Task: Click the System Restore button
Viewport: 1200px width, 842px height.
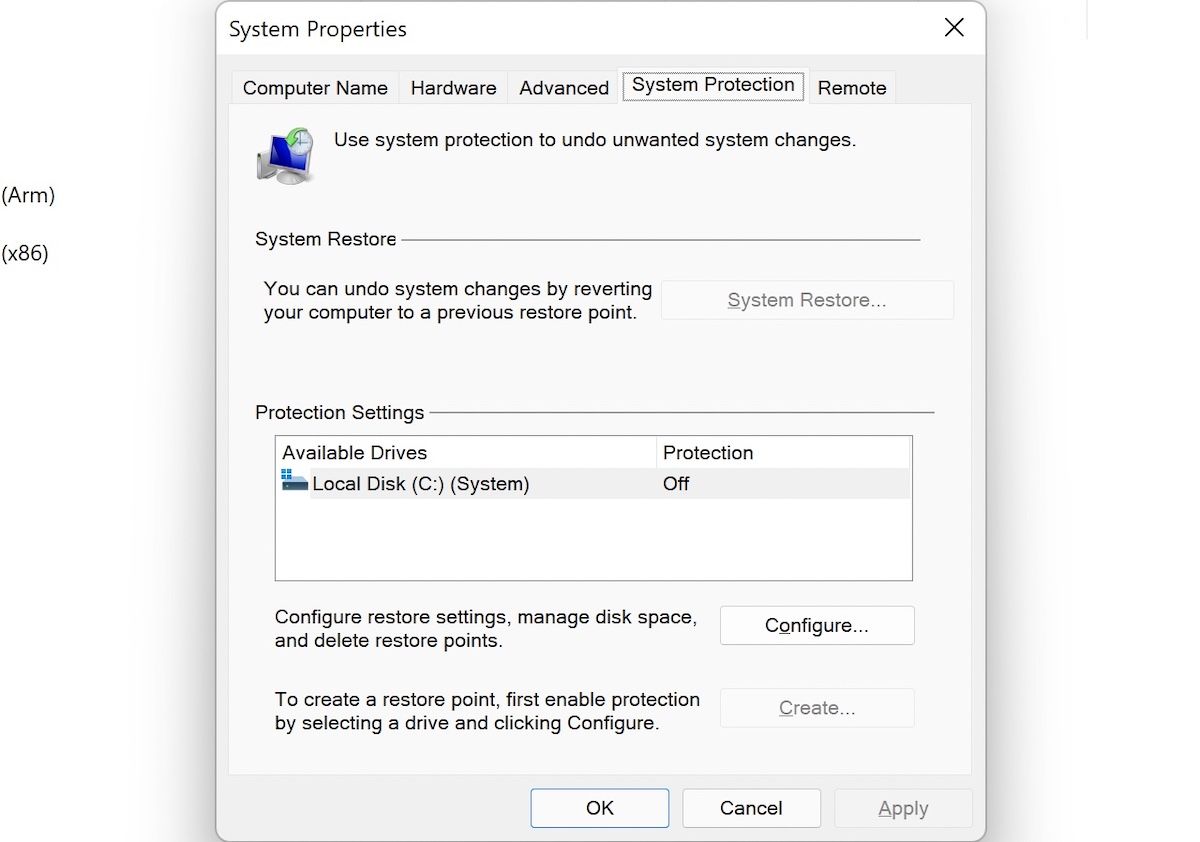Action: [x=806, y=300]
